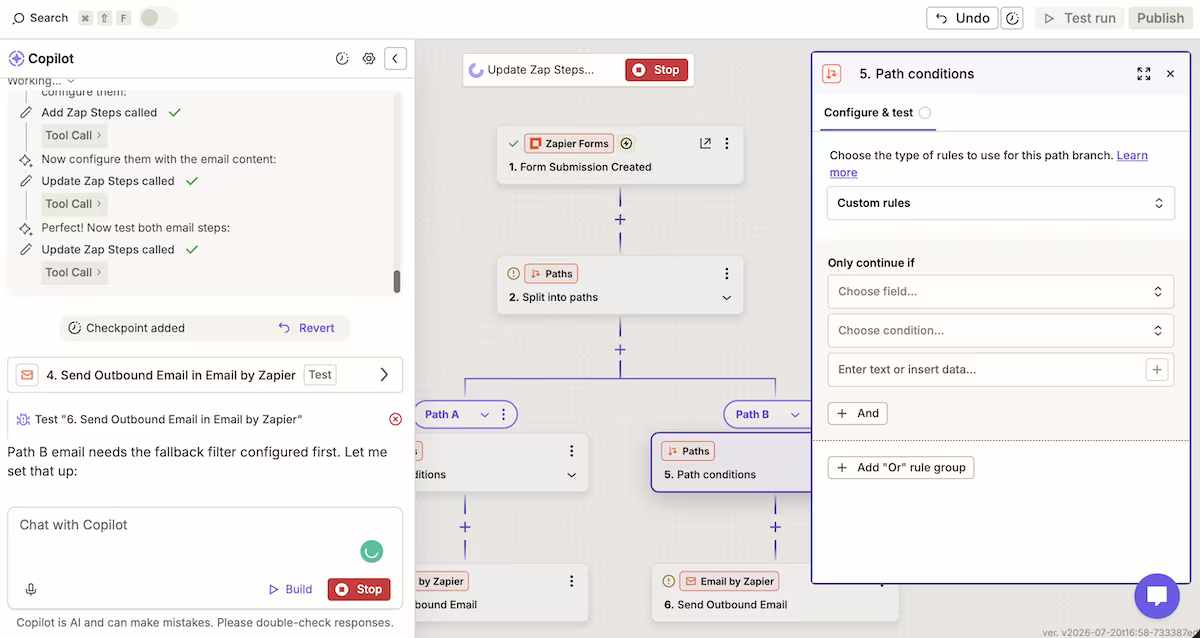
Task: Click the Paths badge on step 2
Action: coord(551,273)
